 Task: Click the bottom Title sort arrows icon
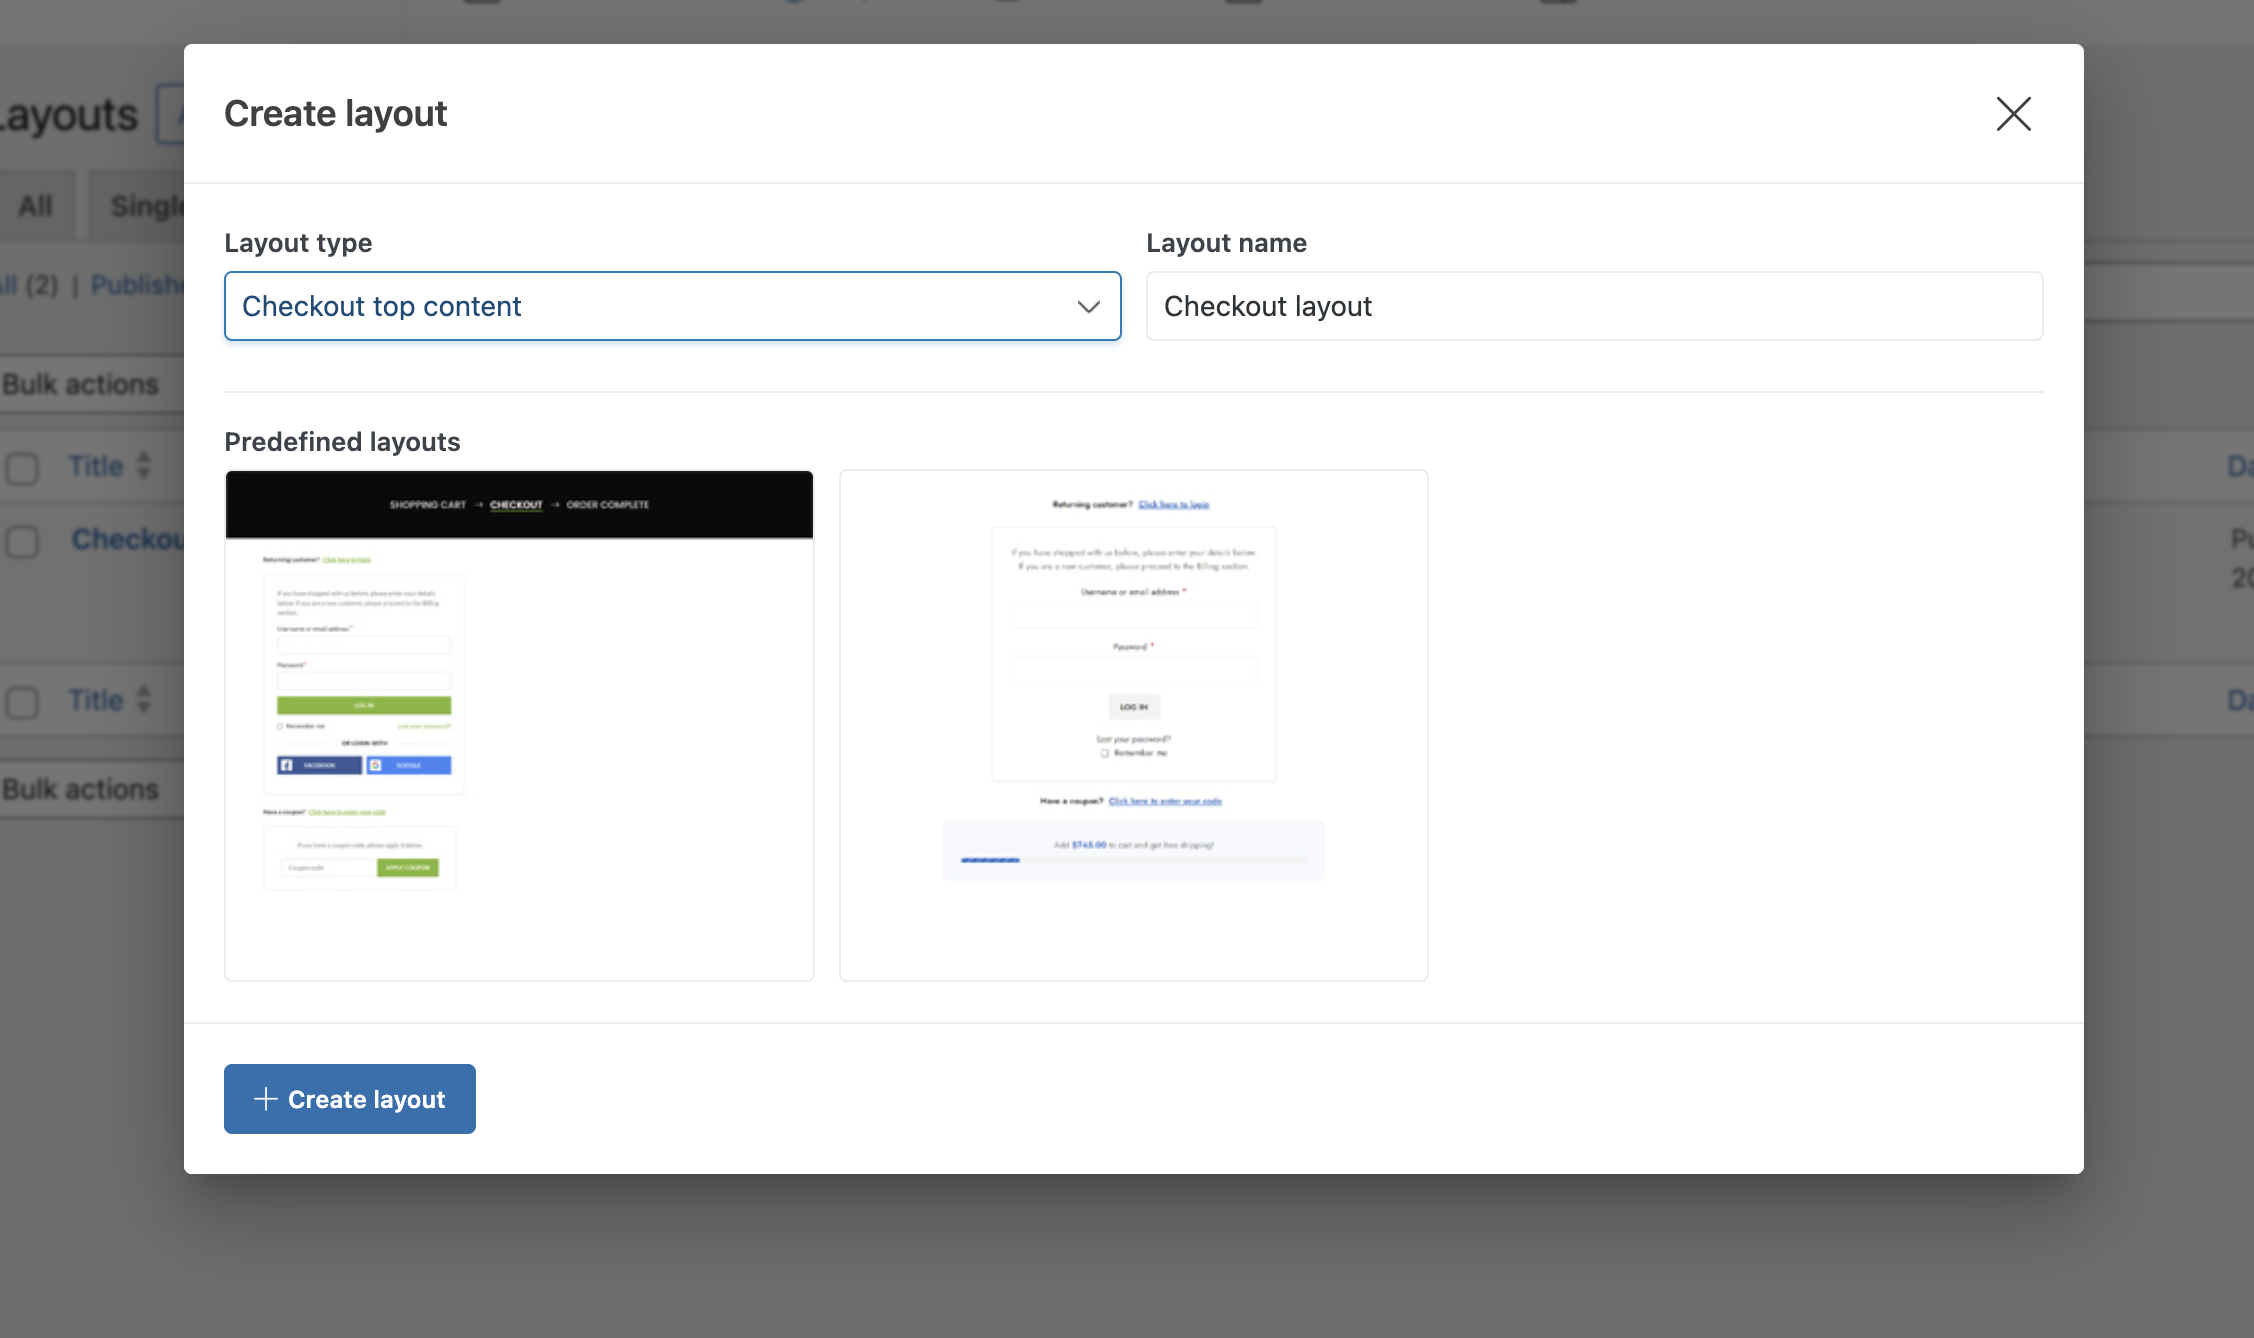point(144,699)
